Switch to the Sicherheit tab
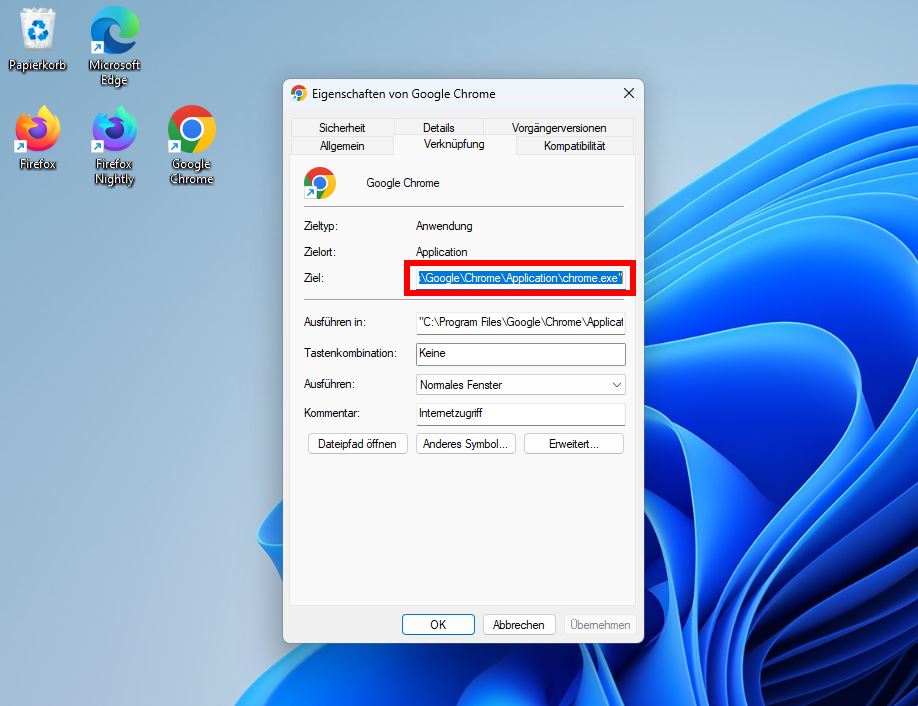Viewport: 918px width, 706px height. point(342,127)
